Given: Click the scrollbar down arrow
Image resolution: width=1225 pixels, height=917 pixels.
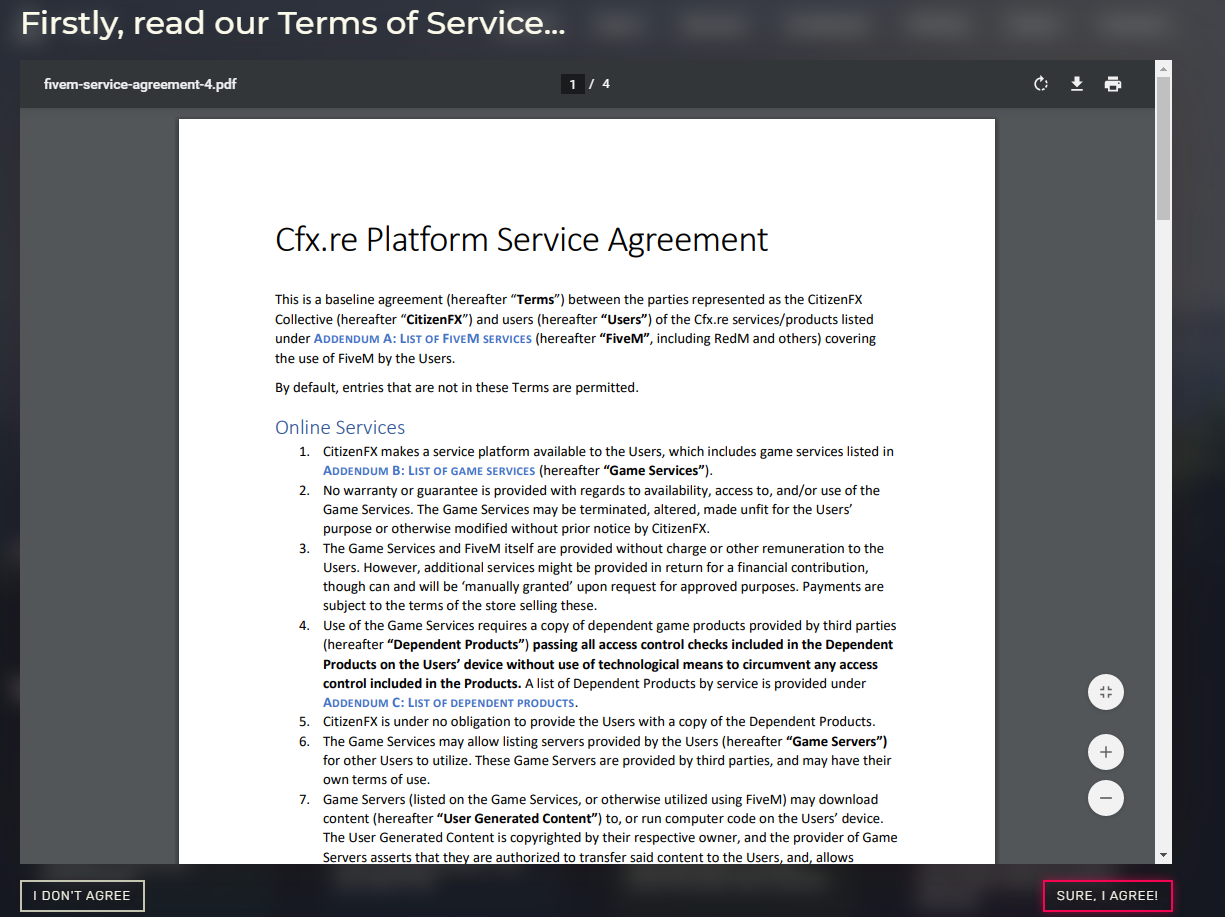Looking at the screenshot, I should 1163,856.
